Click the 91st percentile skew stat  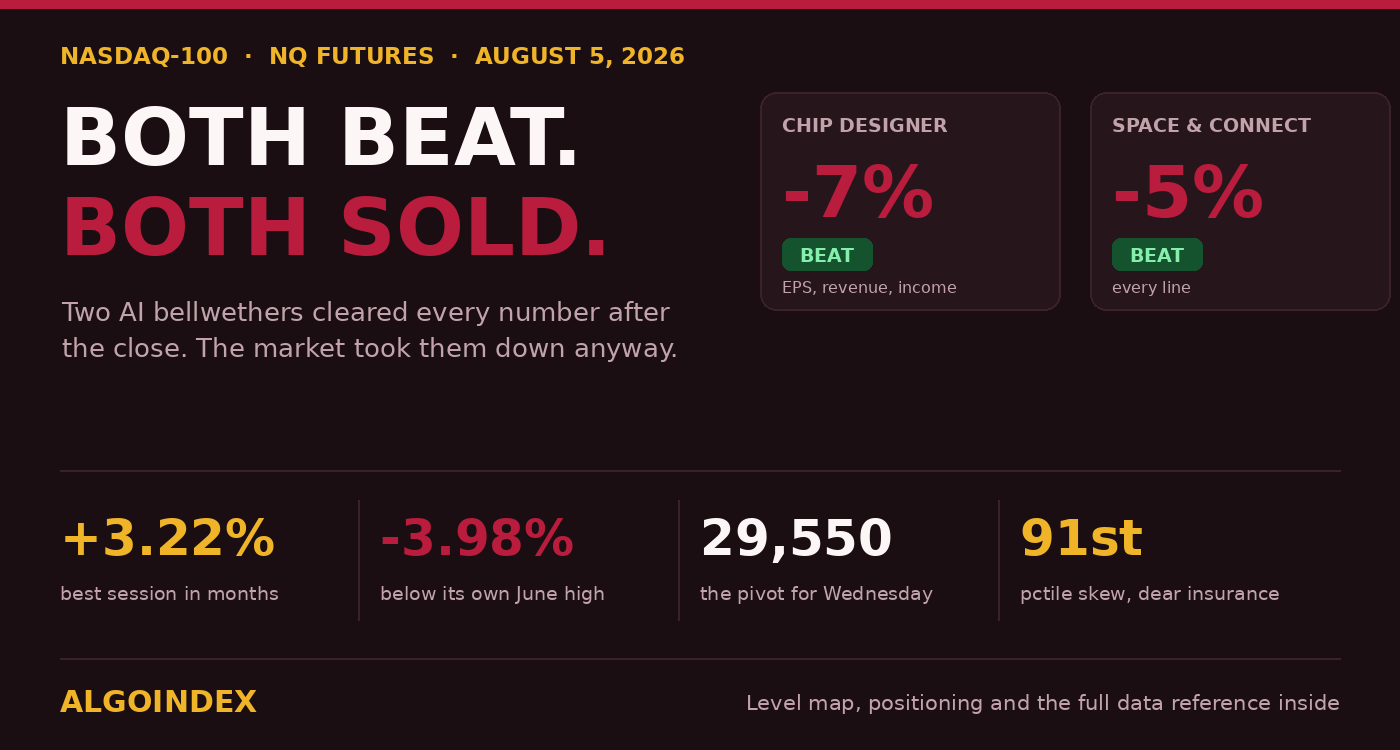coord(1081,539)
